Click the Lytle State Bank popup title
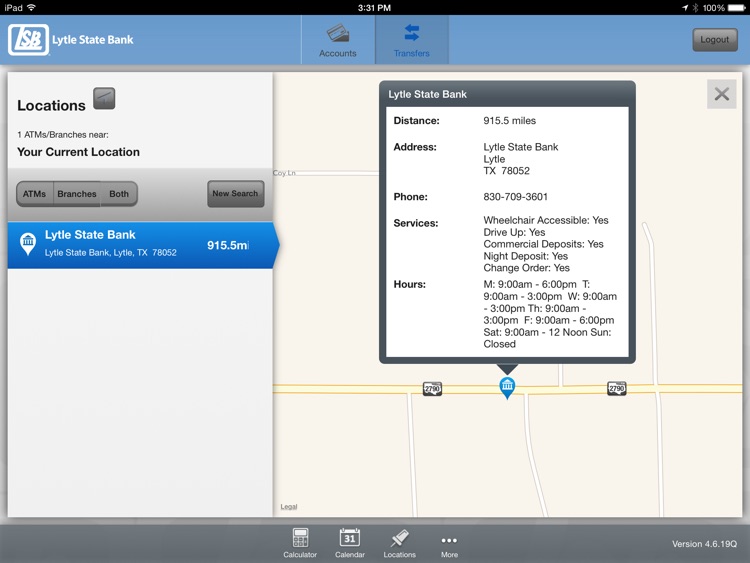 (427, 94)
